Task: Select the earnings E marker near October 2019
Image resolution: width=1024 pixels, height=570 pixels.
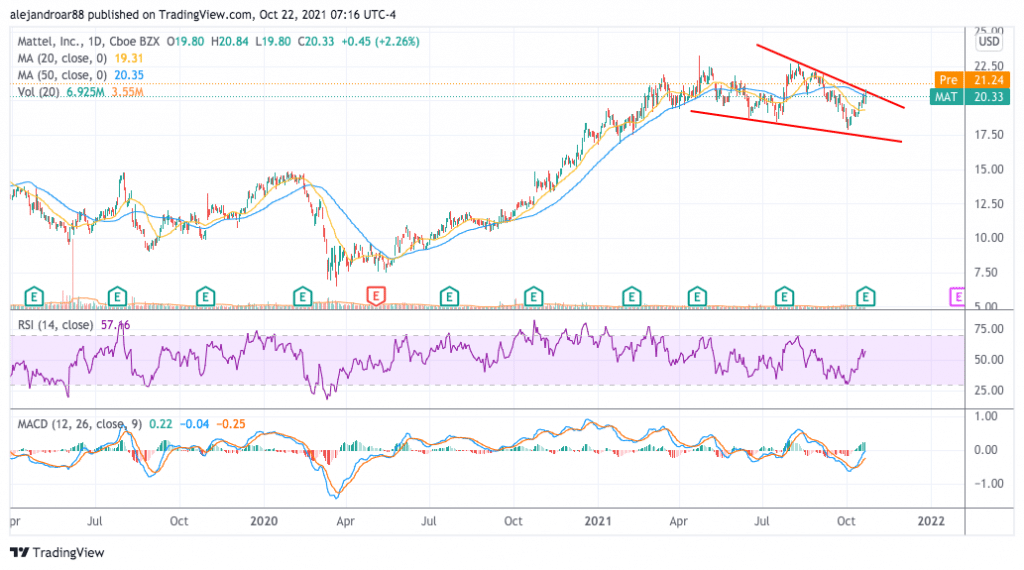Action: 206,296
